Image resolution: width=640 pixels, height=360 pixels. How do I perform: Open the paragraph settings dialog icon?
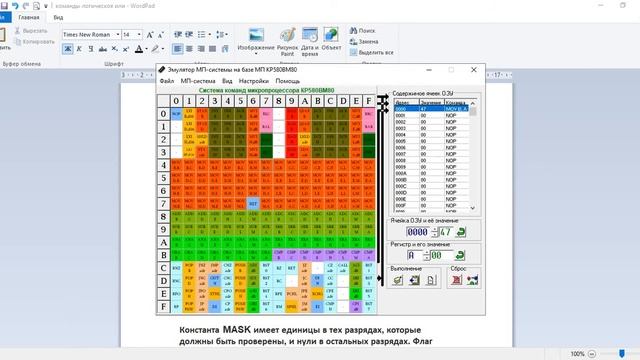(224, 49)
